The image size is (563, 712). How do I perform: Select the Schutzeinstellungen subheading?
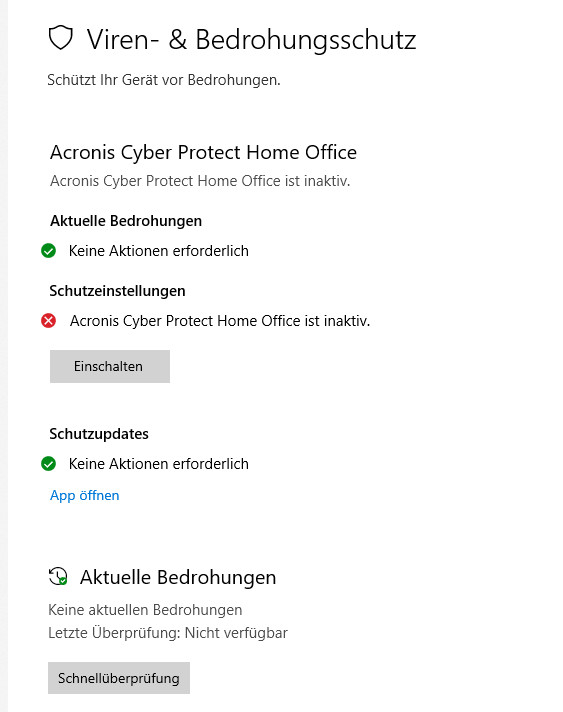click(x=117, y=291)
